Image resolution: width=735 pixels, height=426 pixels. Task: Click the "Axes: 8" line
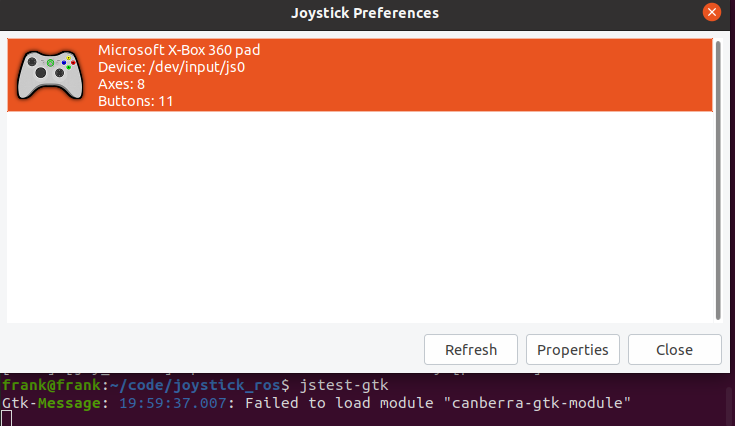[x=122, y=85]
